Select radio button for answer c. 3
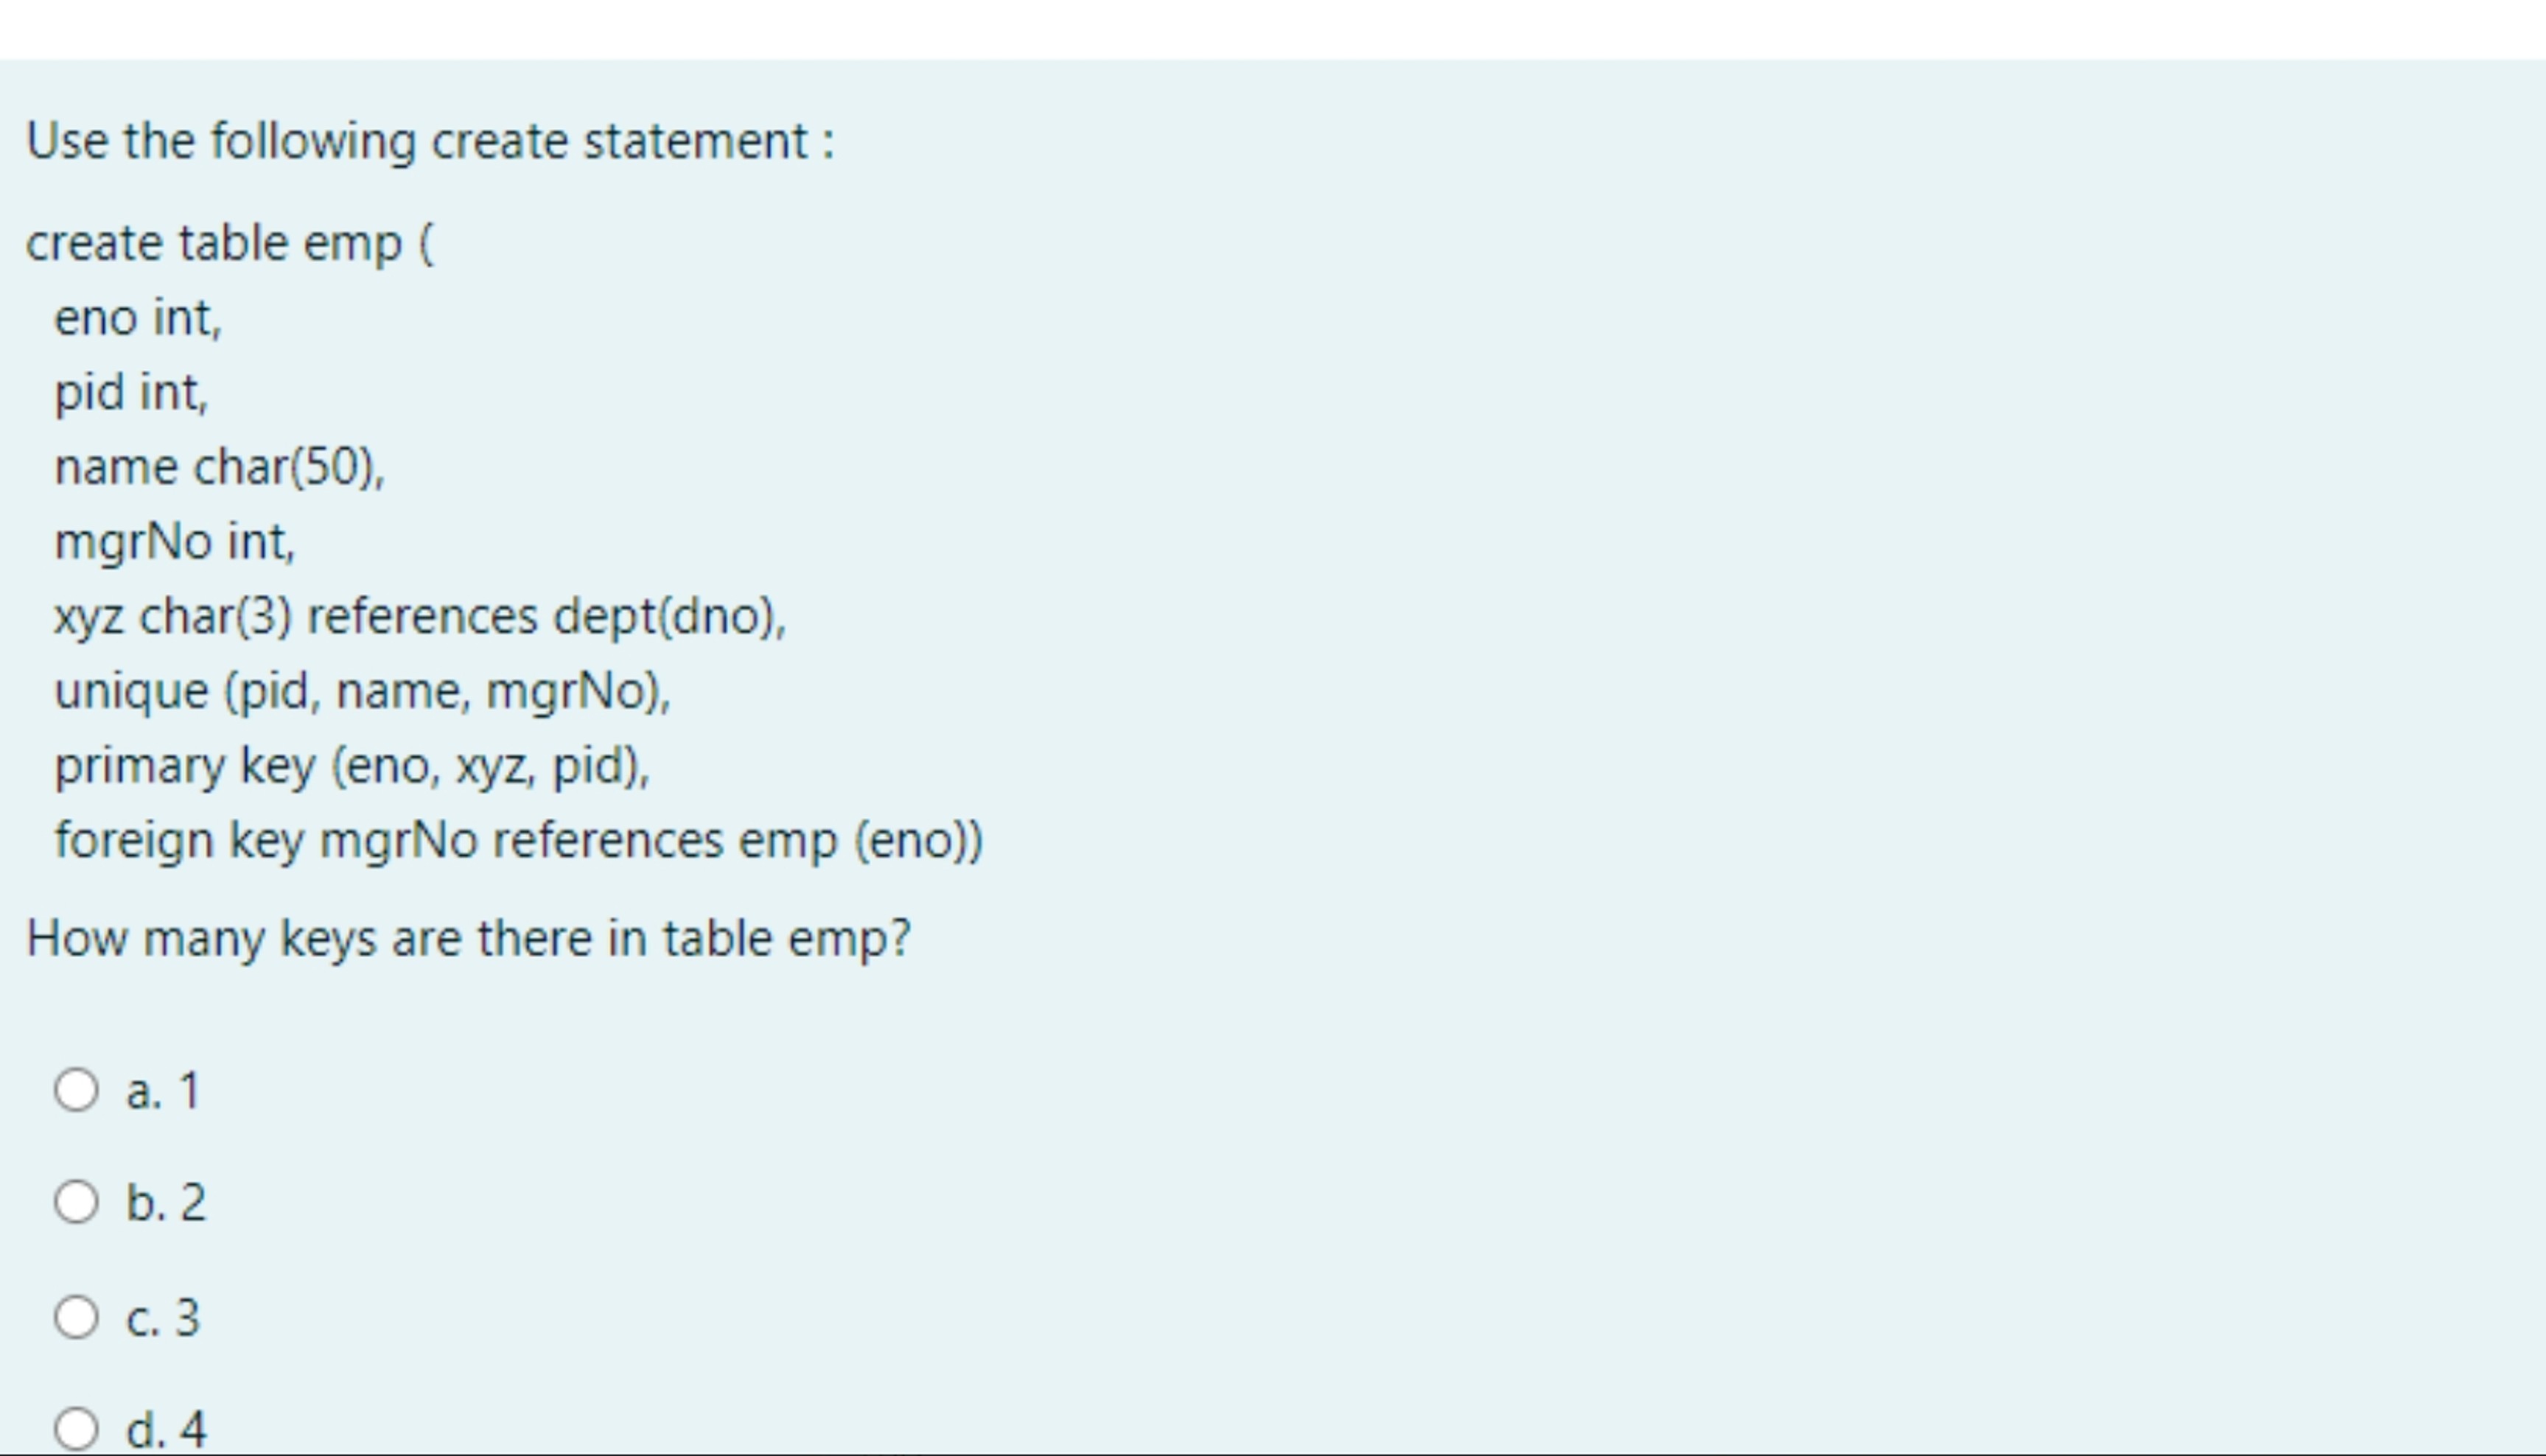 (x=78, y=1317)
